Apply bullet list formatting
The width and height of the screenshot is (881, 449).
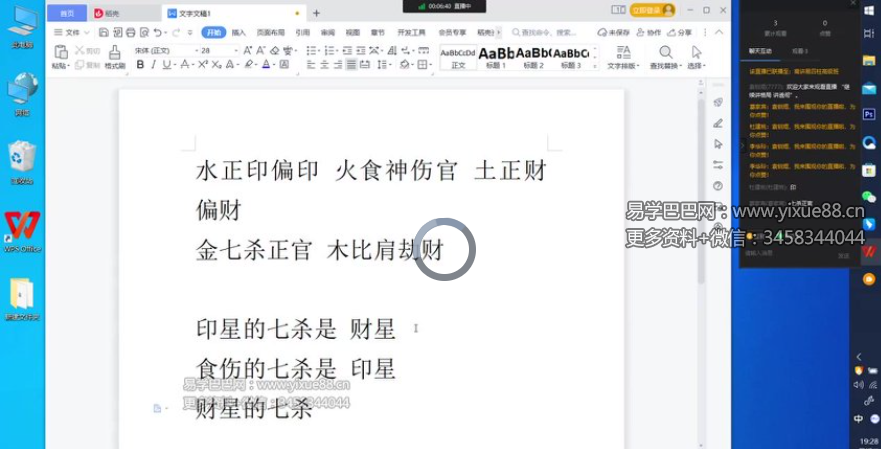click(x=311, y=51)
